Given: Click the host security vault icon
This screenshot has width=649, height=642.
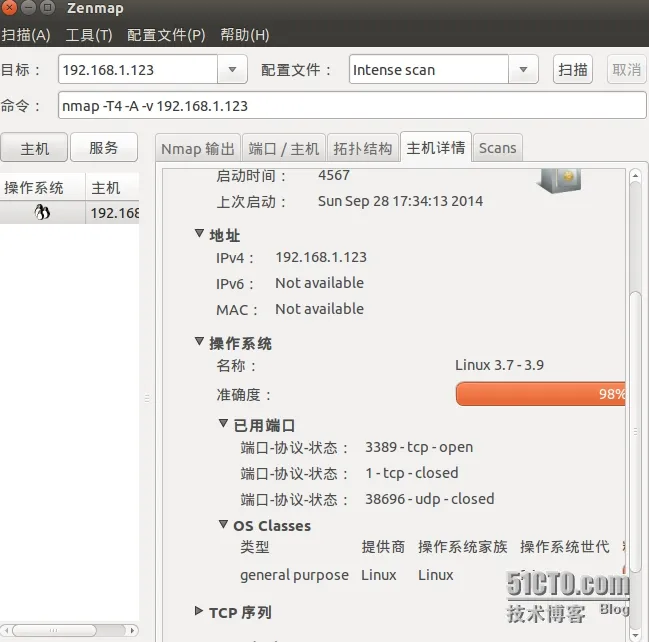Looking at the screenshot, I should click(560, 180).
